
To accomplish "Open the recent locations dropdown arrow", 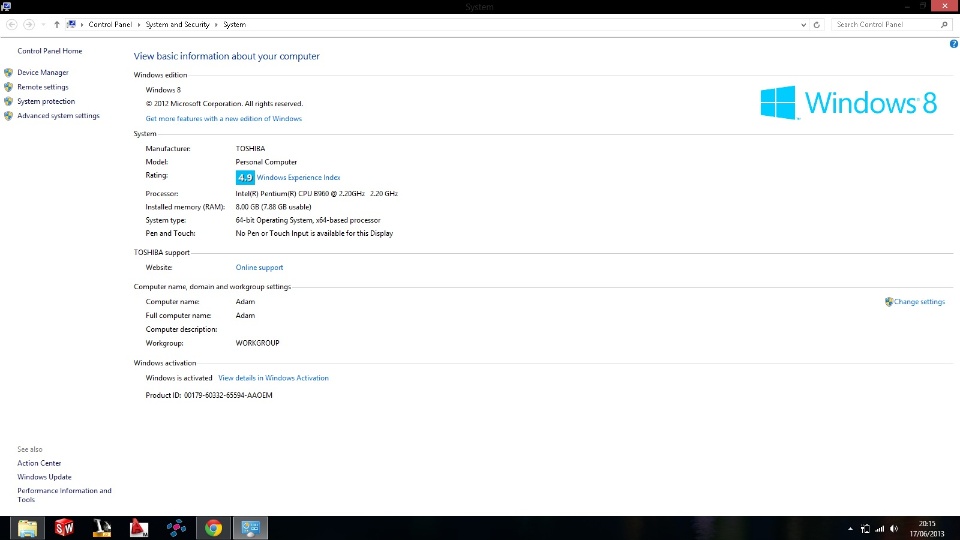I will [43, 24].
